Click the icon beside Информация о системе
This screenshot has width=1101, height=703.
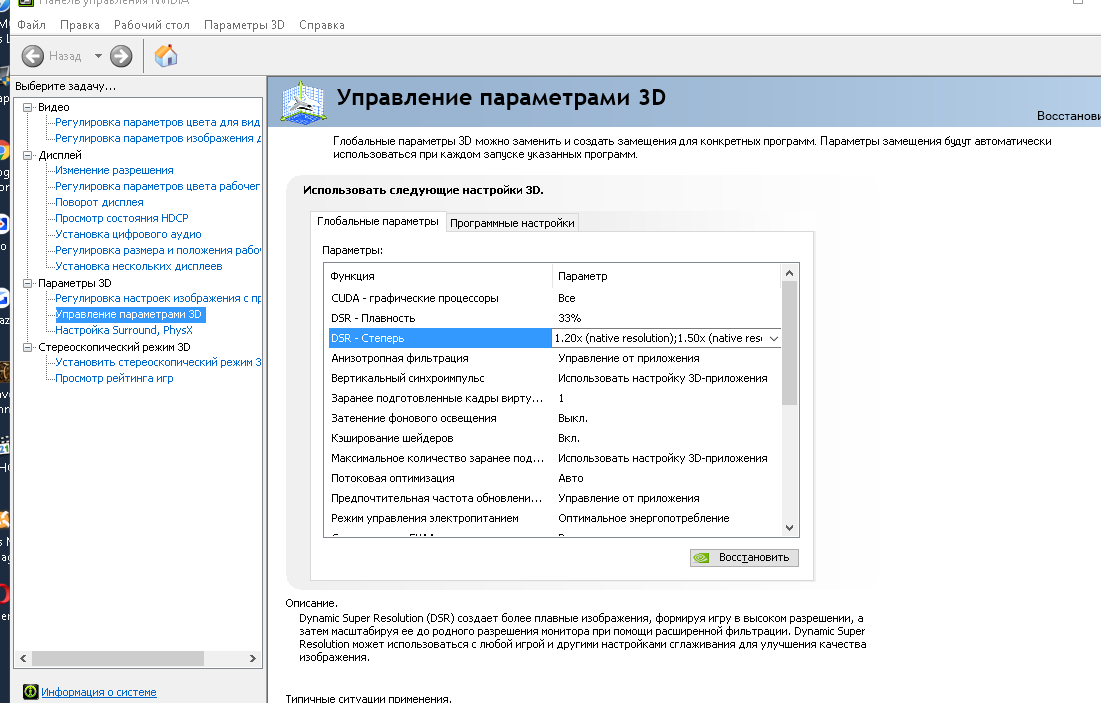[x=30, y=692]
